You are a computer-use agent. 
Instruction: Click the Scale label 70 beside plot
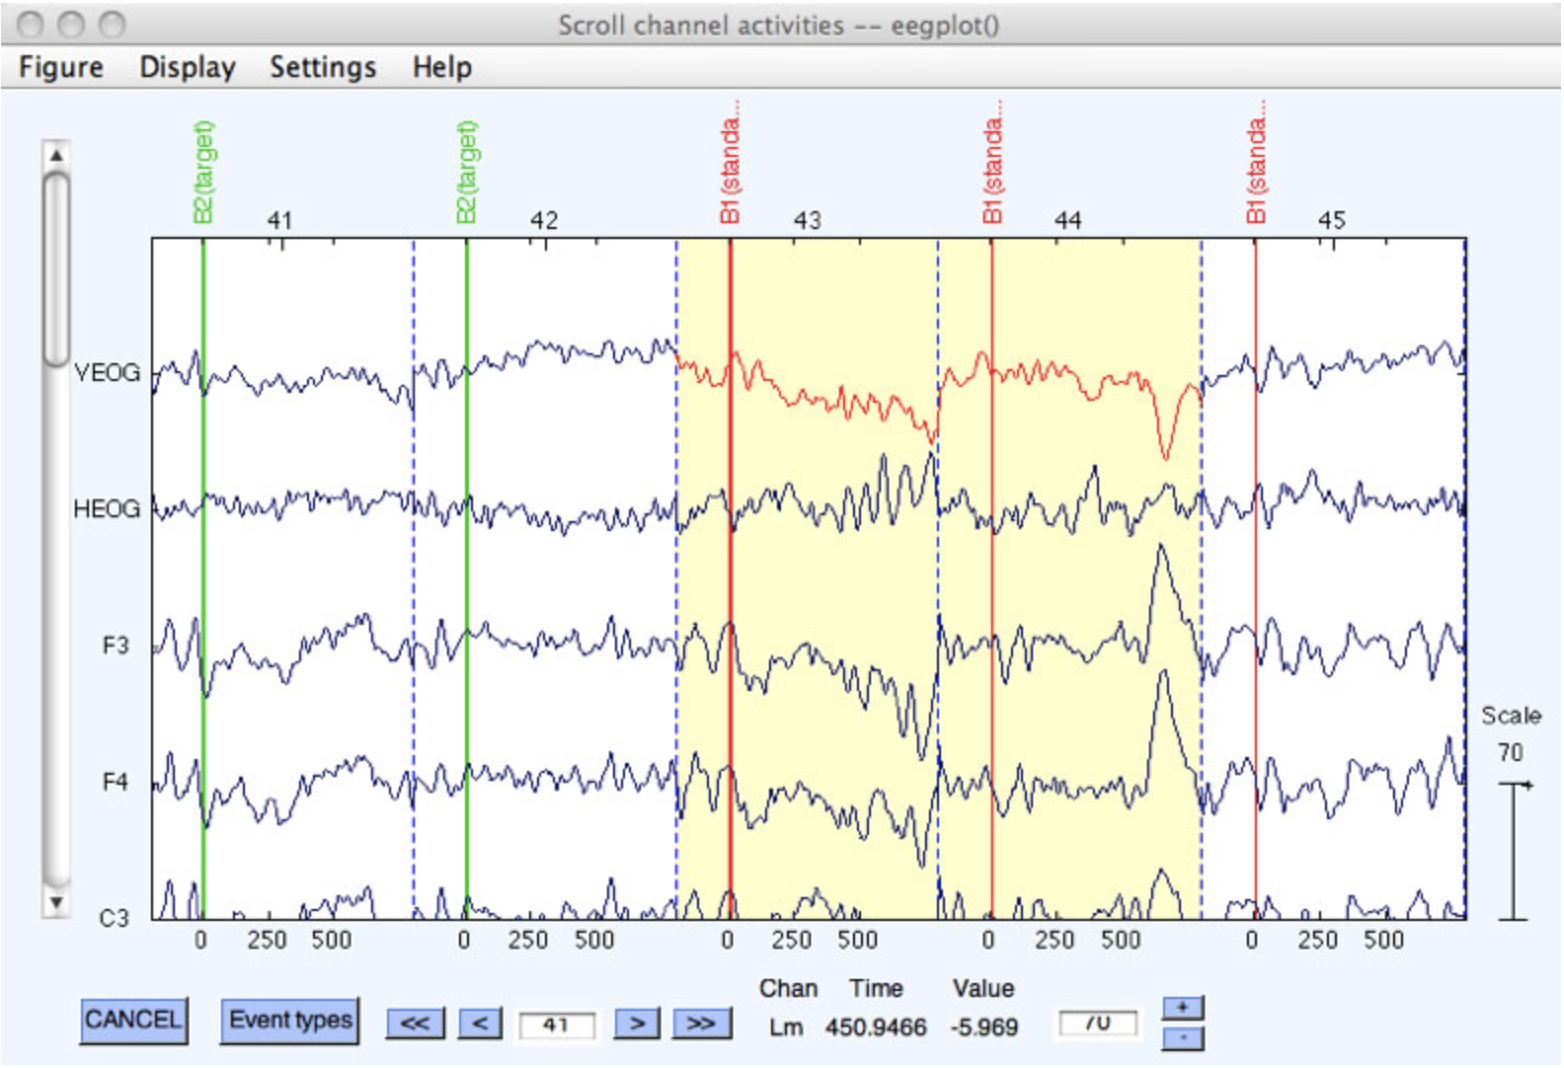tap(1510, 752)
